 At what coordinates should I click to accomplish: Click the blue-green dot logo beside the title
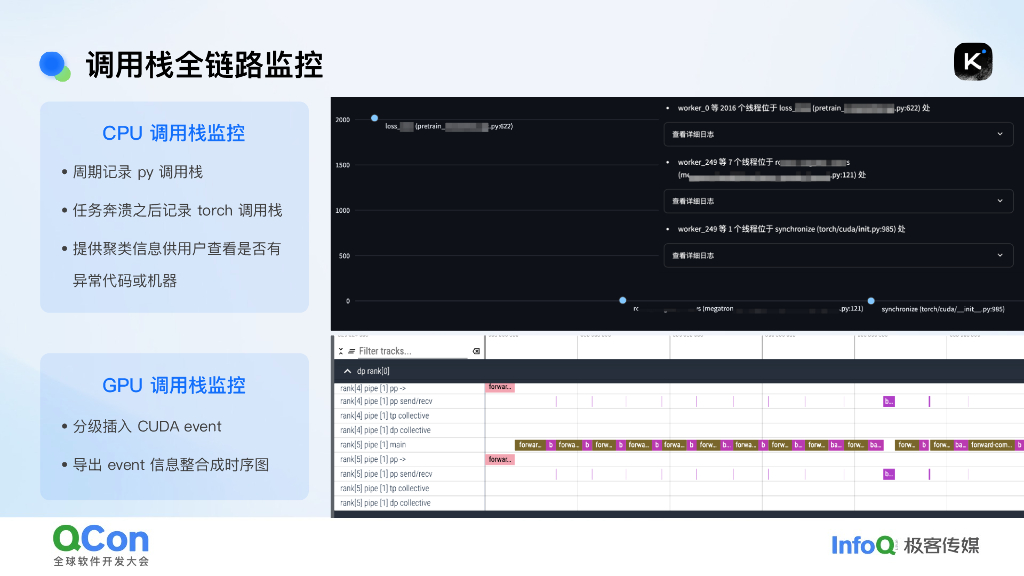[52, 63]
